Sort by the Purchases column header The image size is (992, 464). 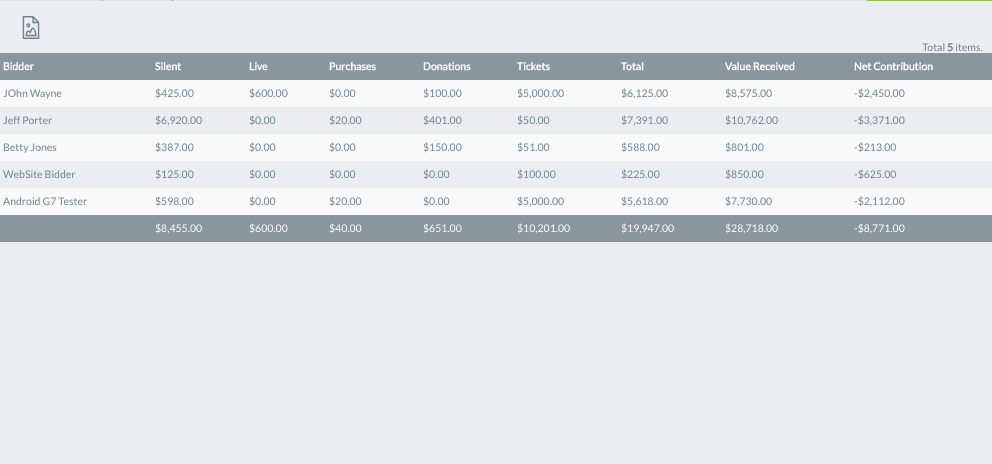(352, 67)
